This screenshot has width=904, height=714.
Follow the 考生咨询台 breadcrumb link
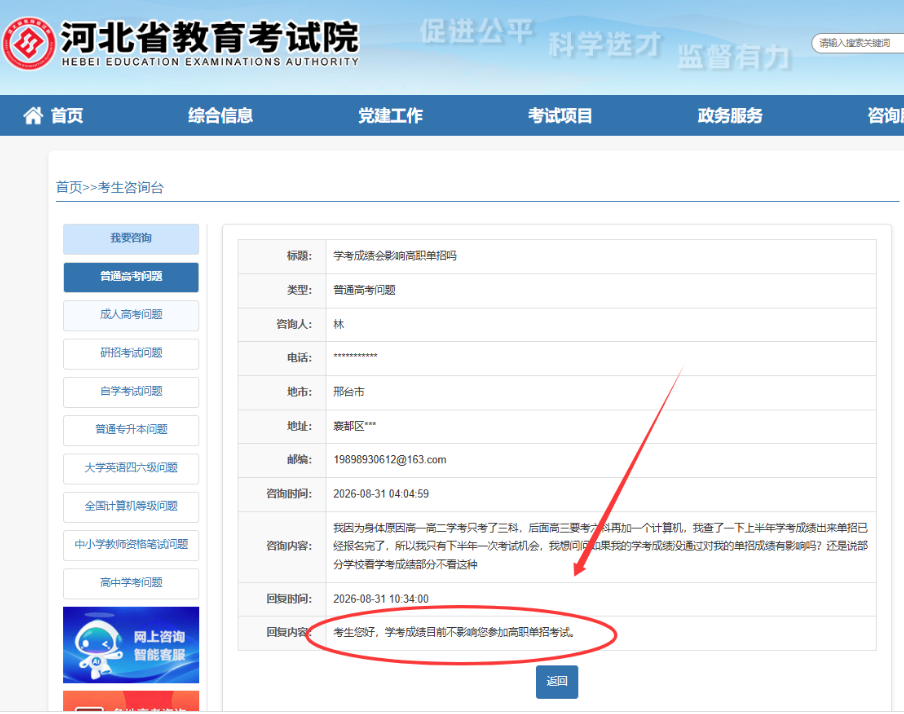tap(131, 187)
